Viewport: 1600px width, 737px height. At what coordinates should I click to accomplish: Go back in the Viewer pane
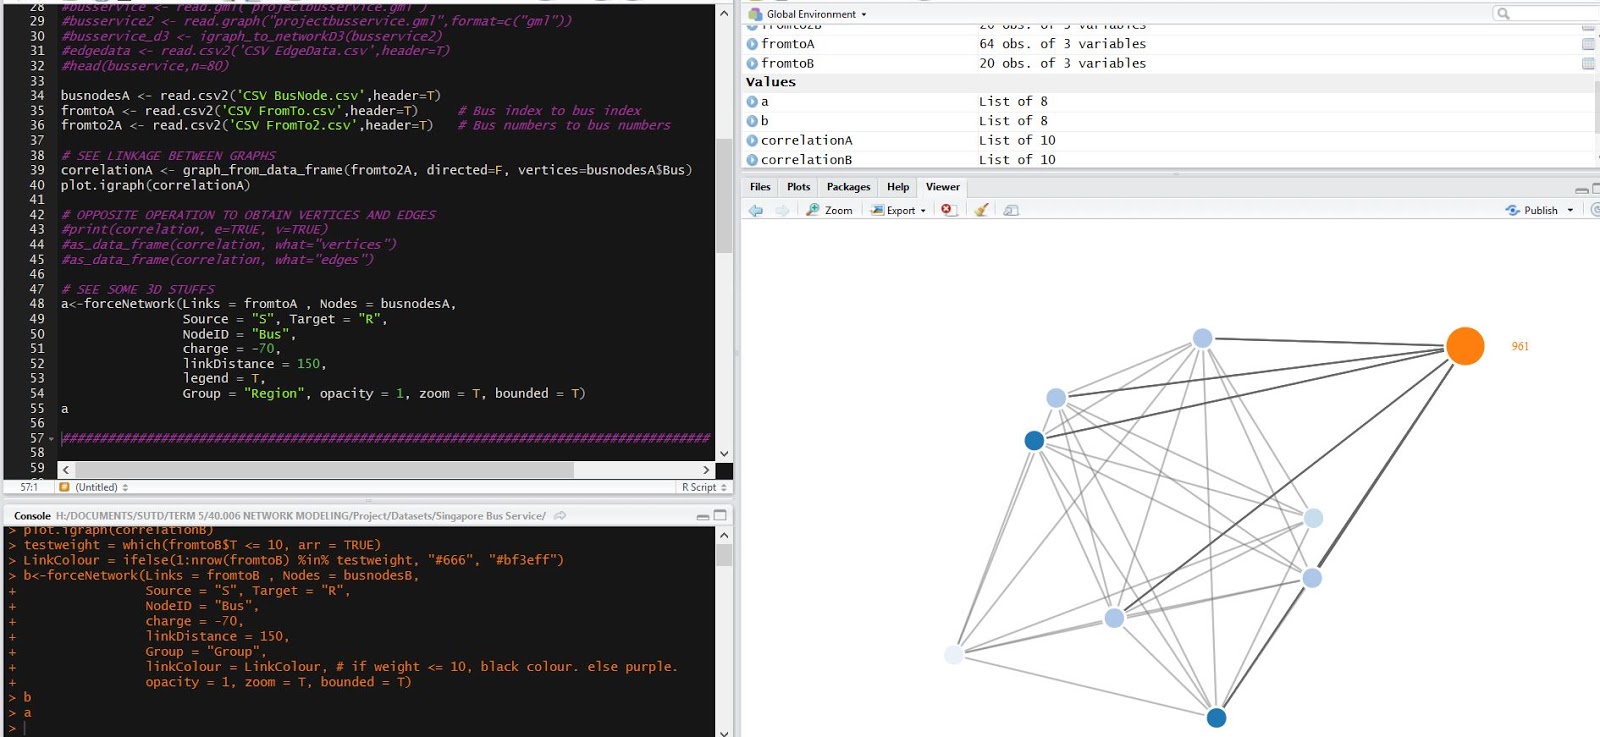pyautogui.click(x=756, y=210)
